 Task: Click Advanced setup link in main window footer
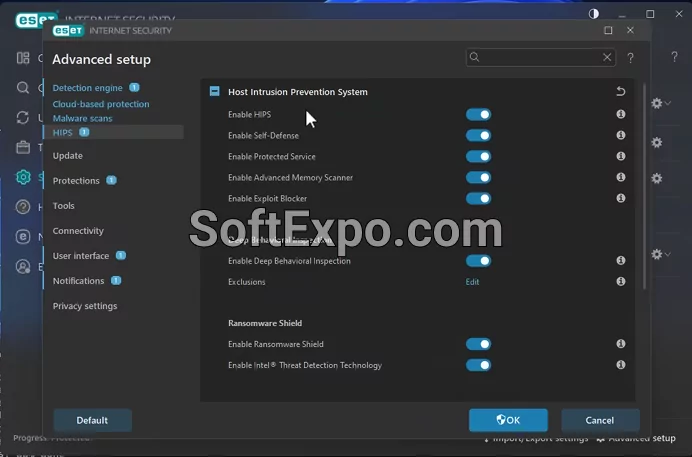(636, 438)
